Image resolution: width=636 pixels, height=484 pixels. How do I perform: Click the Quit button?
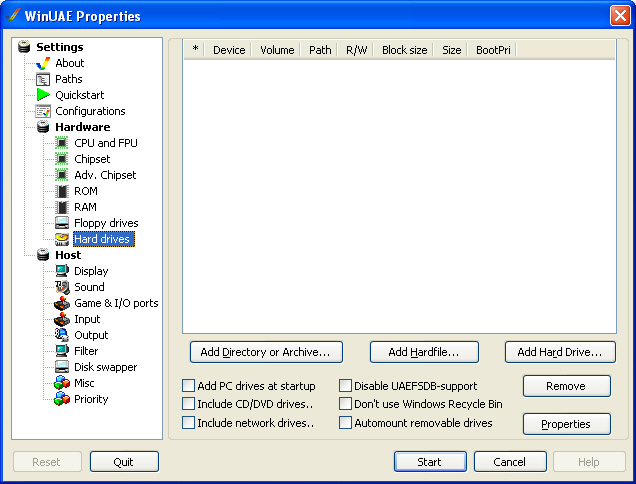pyautogui.click(x=124, y=462)
